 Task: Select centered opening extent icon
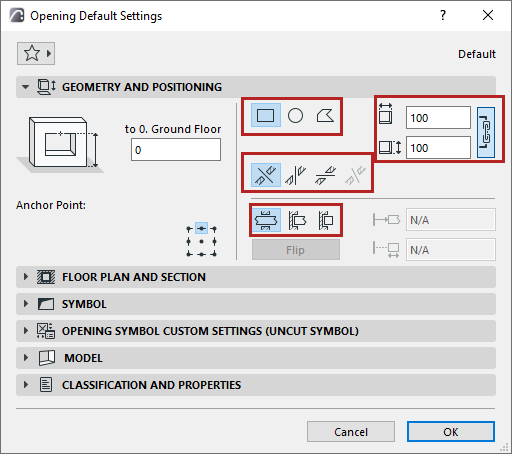266,220
